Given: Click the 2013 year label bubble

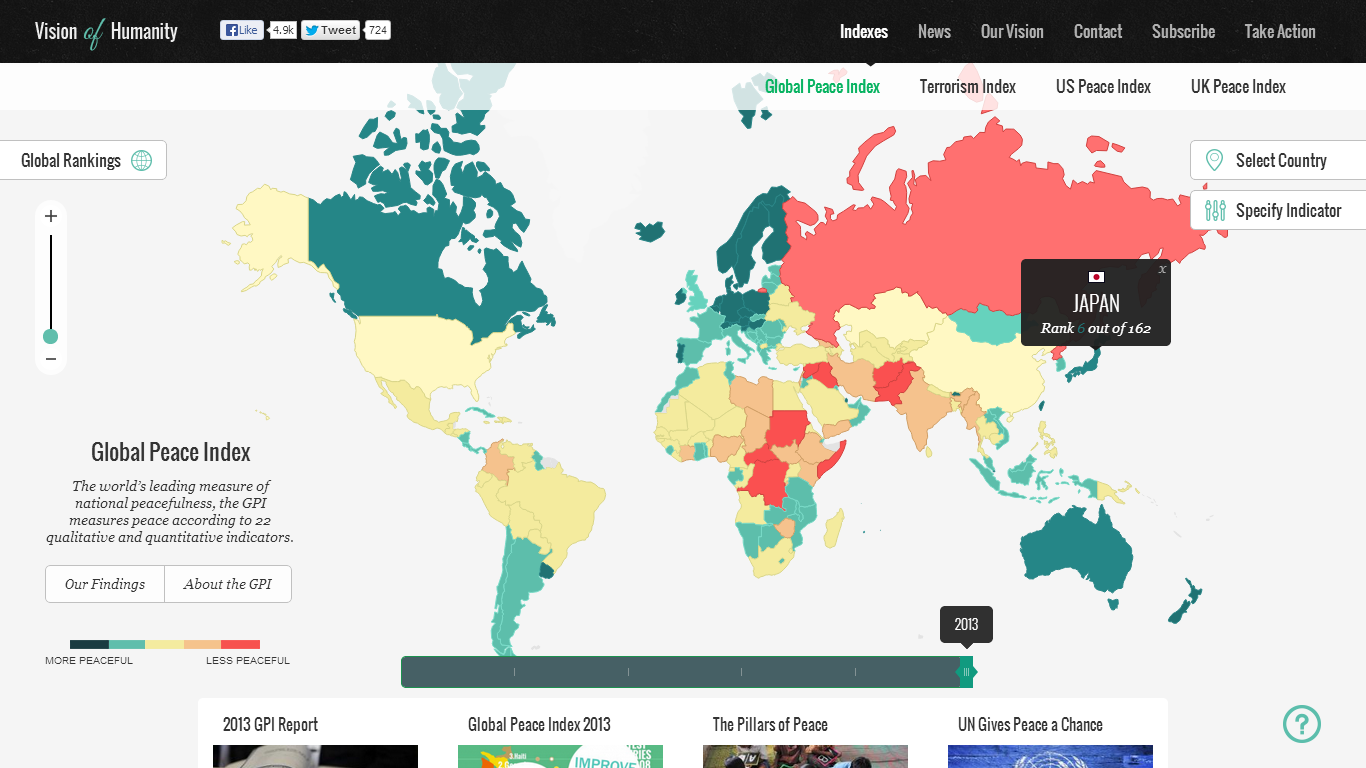Looking at the screenshot, I should [966, 624].
